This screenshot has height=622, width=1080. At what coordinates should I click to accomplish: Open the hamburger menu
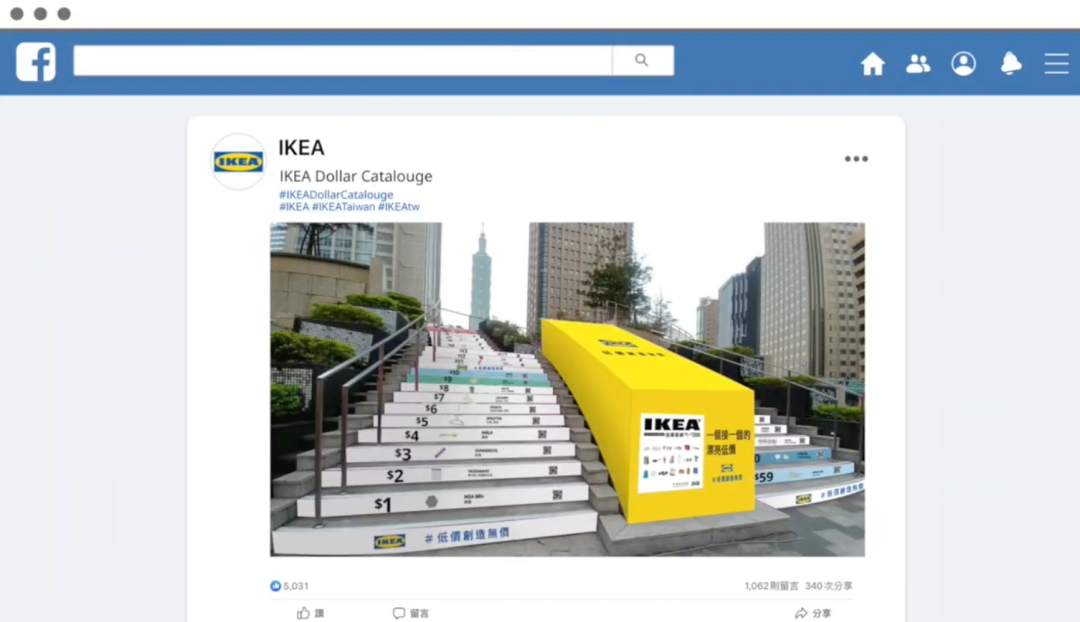(x=1056, y=63)
